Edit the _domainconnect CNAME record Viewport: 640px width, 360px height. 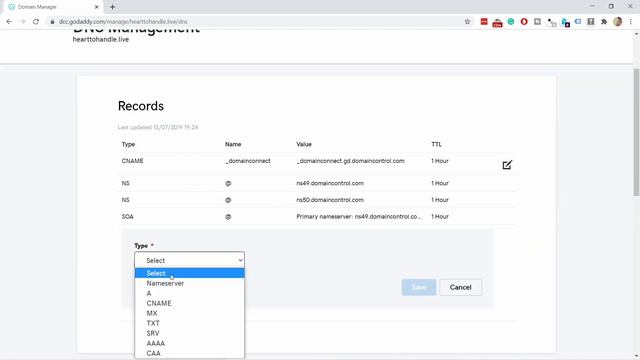tap(507, 165)
